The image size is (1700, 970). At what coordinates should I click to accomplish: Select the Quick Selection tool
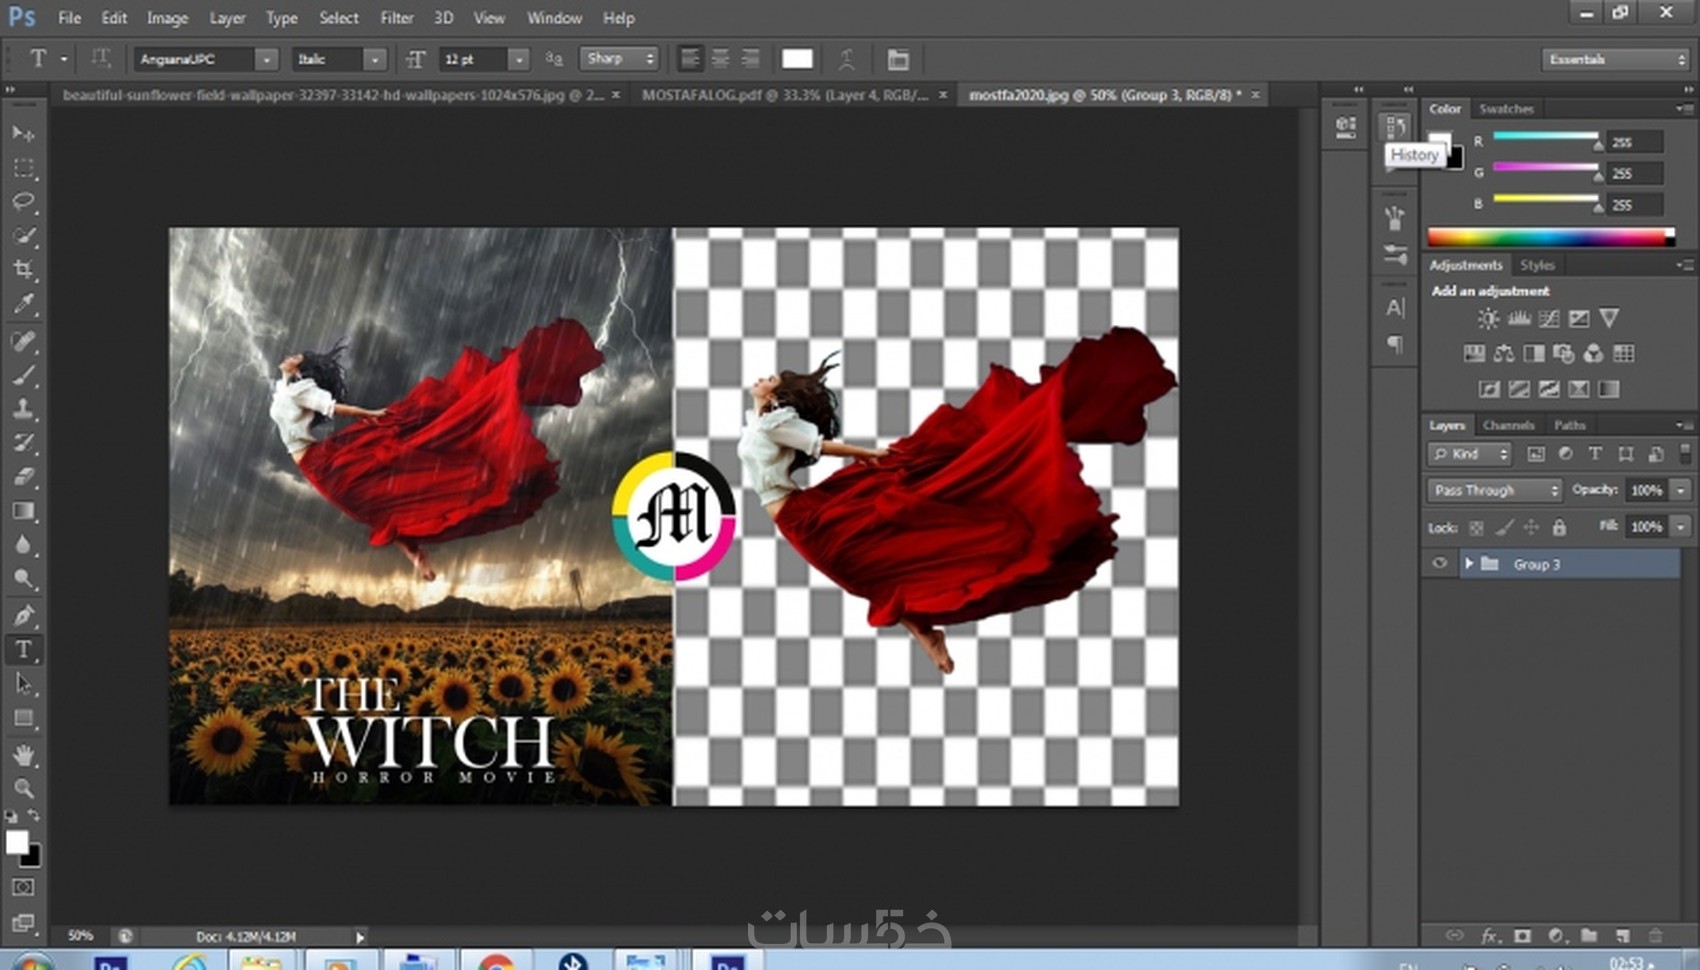click(24, 236)
